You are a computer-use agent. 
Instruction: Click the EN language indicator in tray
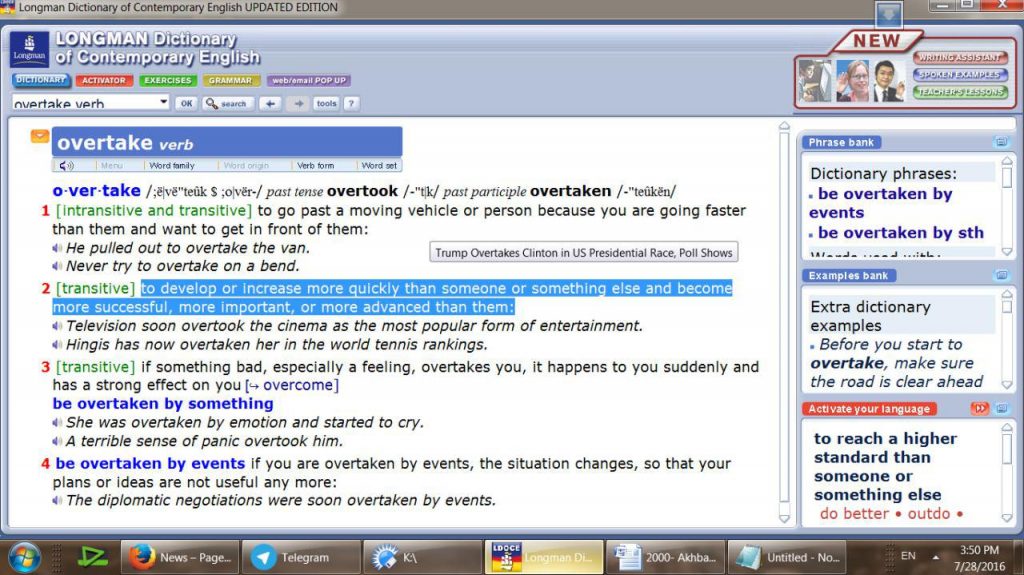pyautogui.click(x=908, y=556)
